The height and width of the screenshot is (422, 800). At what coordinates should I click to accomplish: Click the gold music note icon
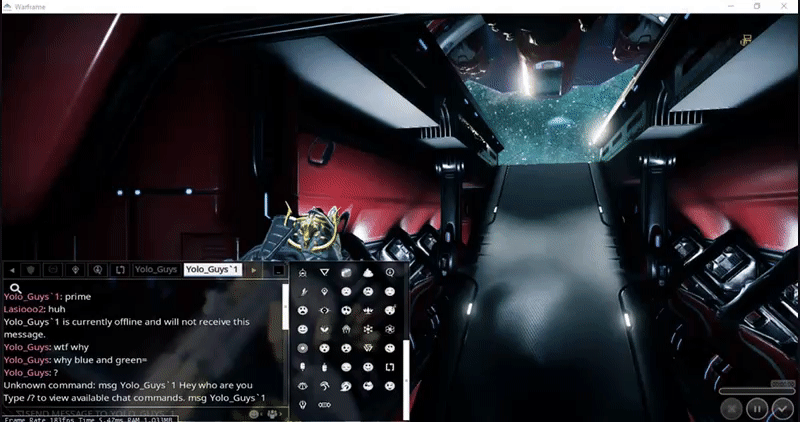tap(745, 40)
